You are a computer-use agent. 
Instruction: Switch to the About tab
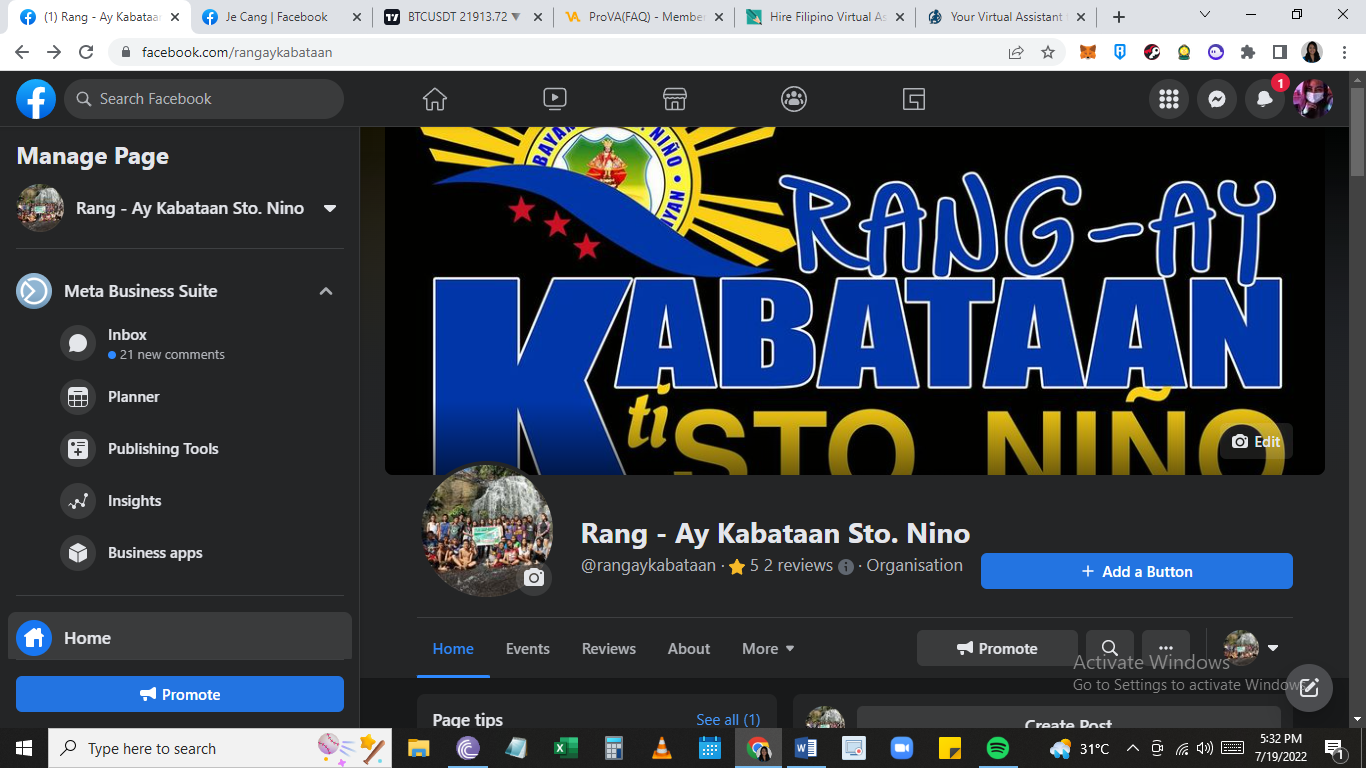[689, 648]
